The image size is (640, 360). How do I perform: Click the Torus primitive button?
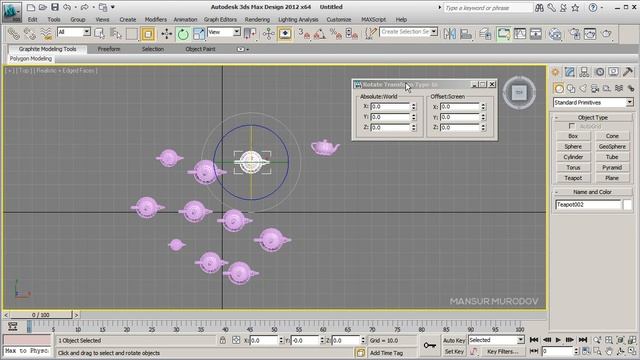573,167
